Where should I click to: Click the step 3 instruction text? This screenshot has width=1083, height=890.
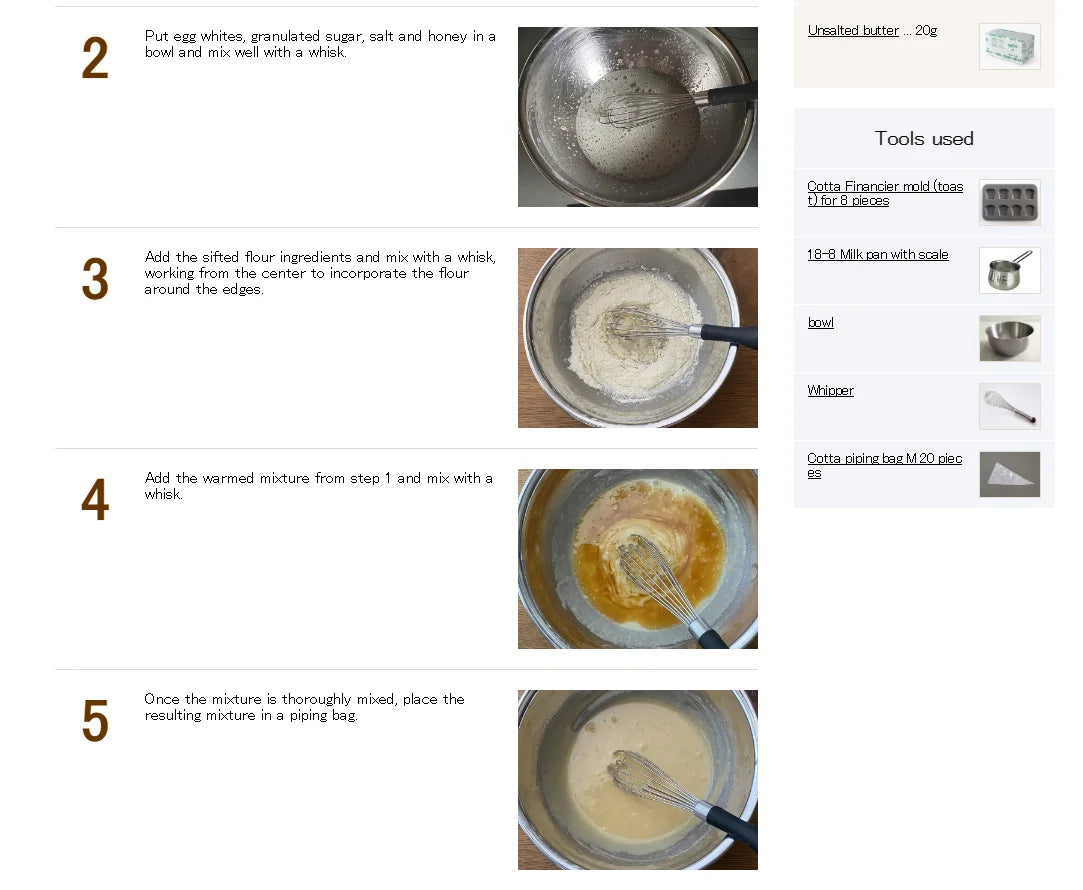(x=320, y=273)
